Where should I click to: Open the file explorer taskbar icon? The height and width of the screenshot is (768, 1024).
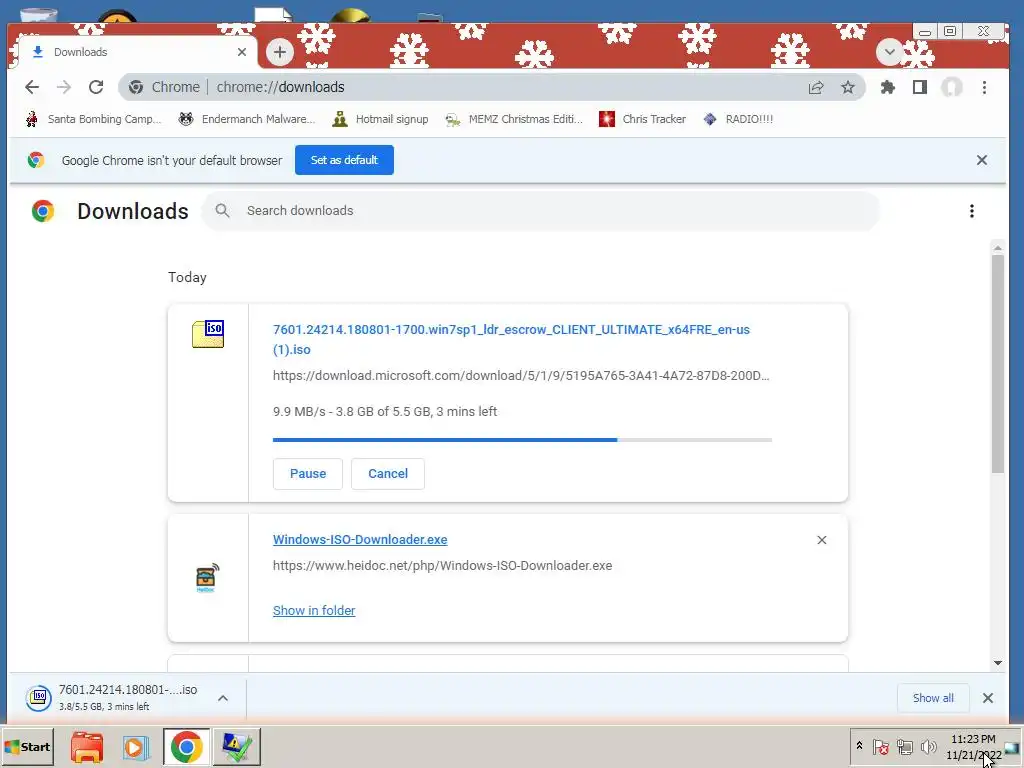(87, 747)
